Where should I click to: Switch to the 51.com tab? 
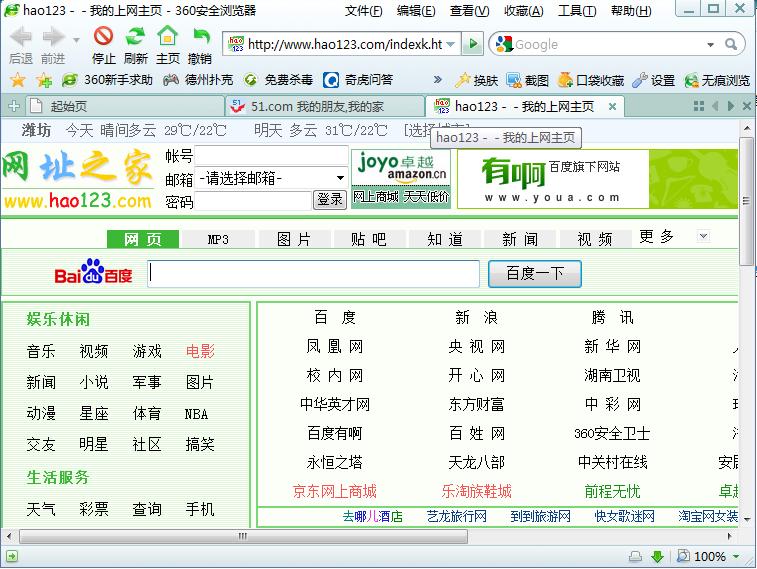pyautogui.click(x=325, y=106)
